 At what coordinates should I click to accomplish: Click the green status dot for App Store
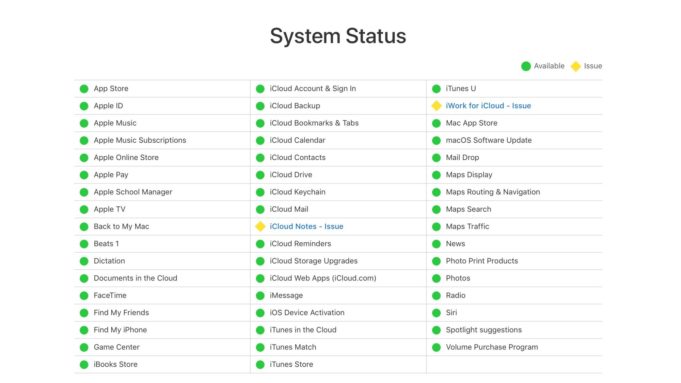point(84,89)
